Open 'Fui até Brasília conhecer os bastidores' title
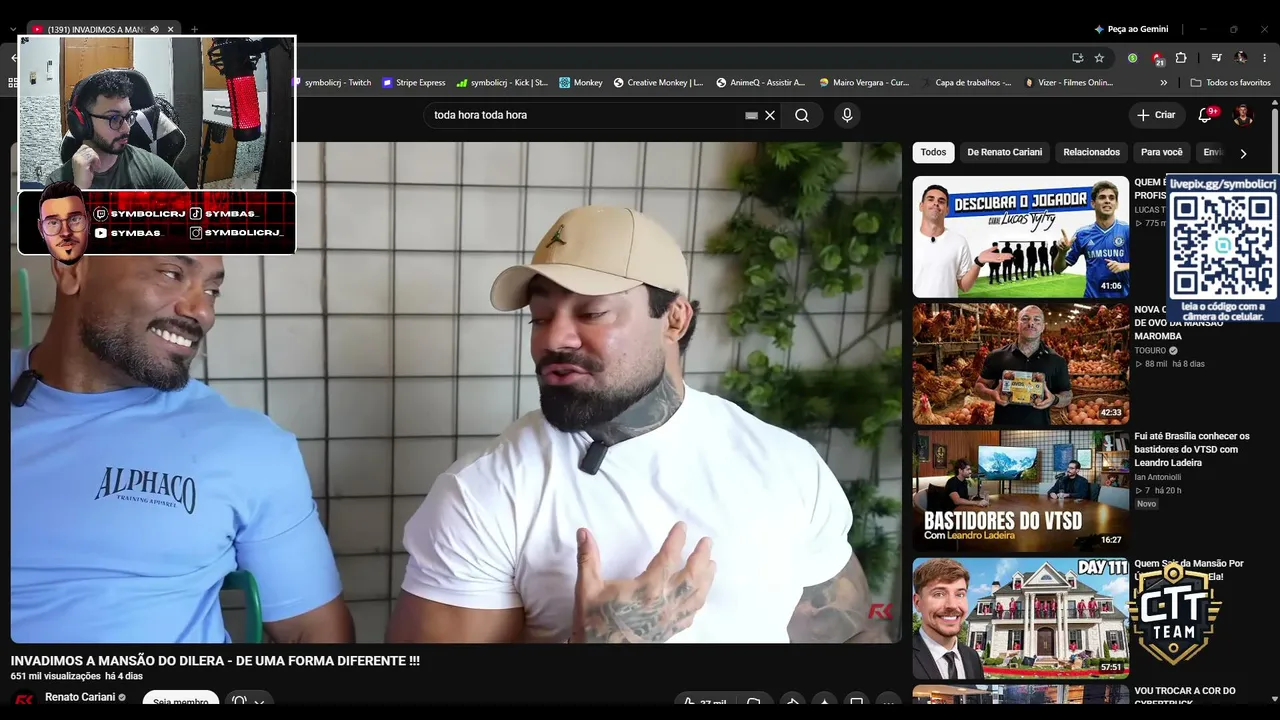 [1192, 449]
